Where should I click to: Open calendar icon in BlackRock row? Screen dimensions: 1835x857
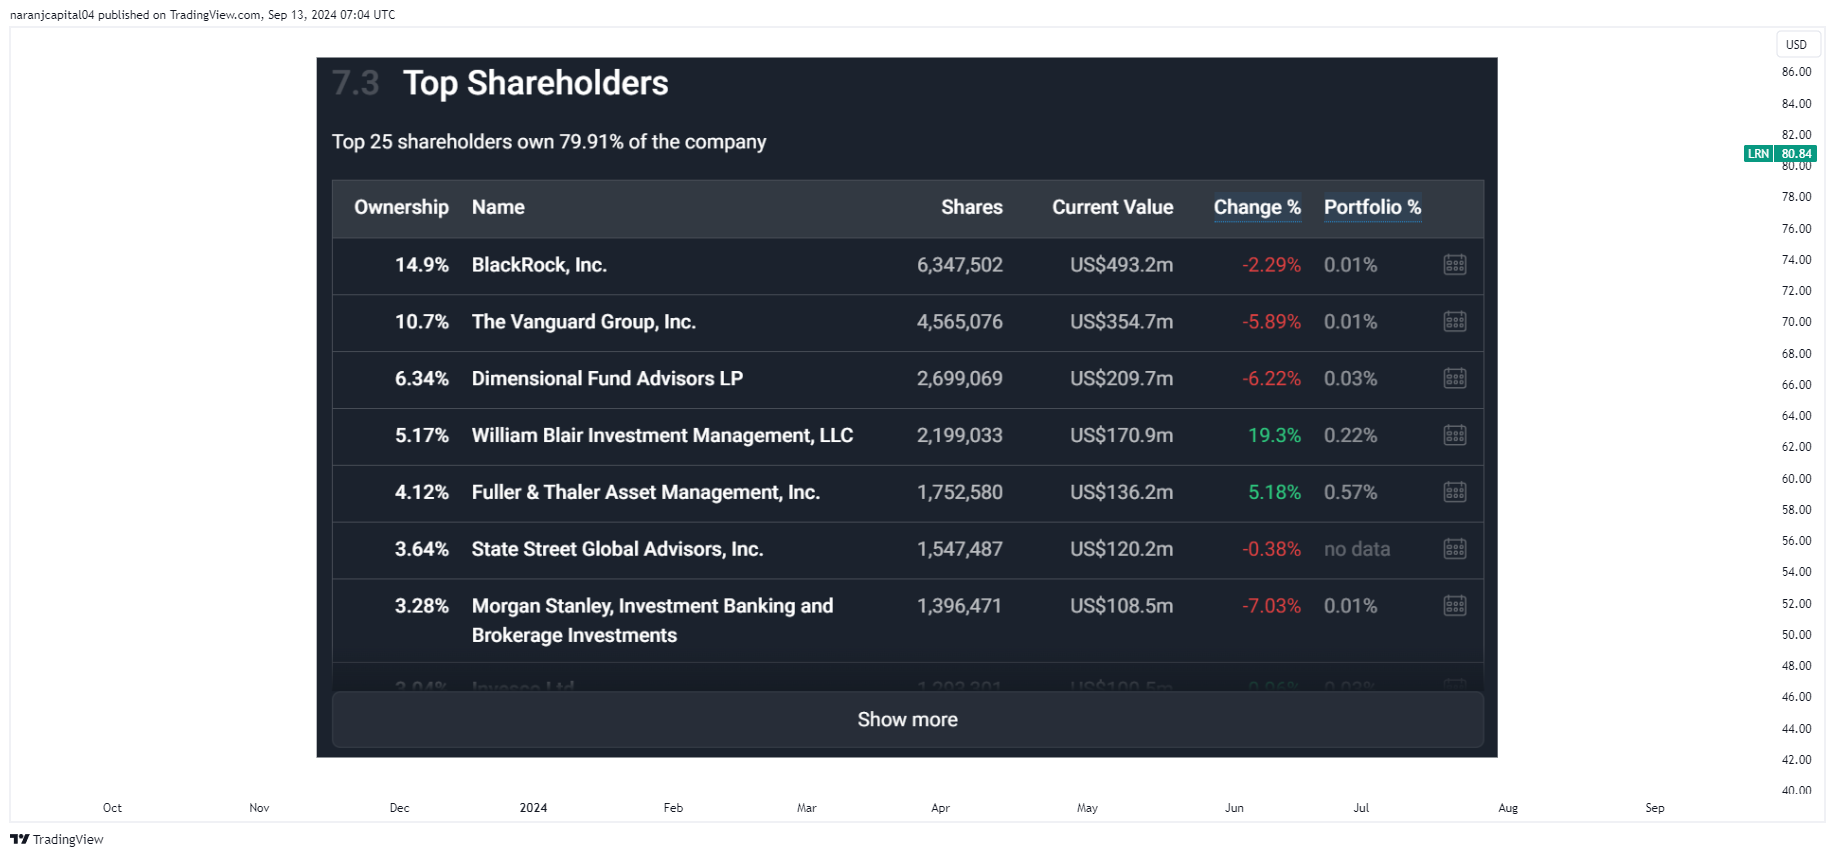point(1455,265)
